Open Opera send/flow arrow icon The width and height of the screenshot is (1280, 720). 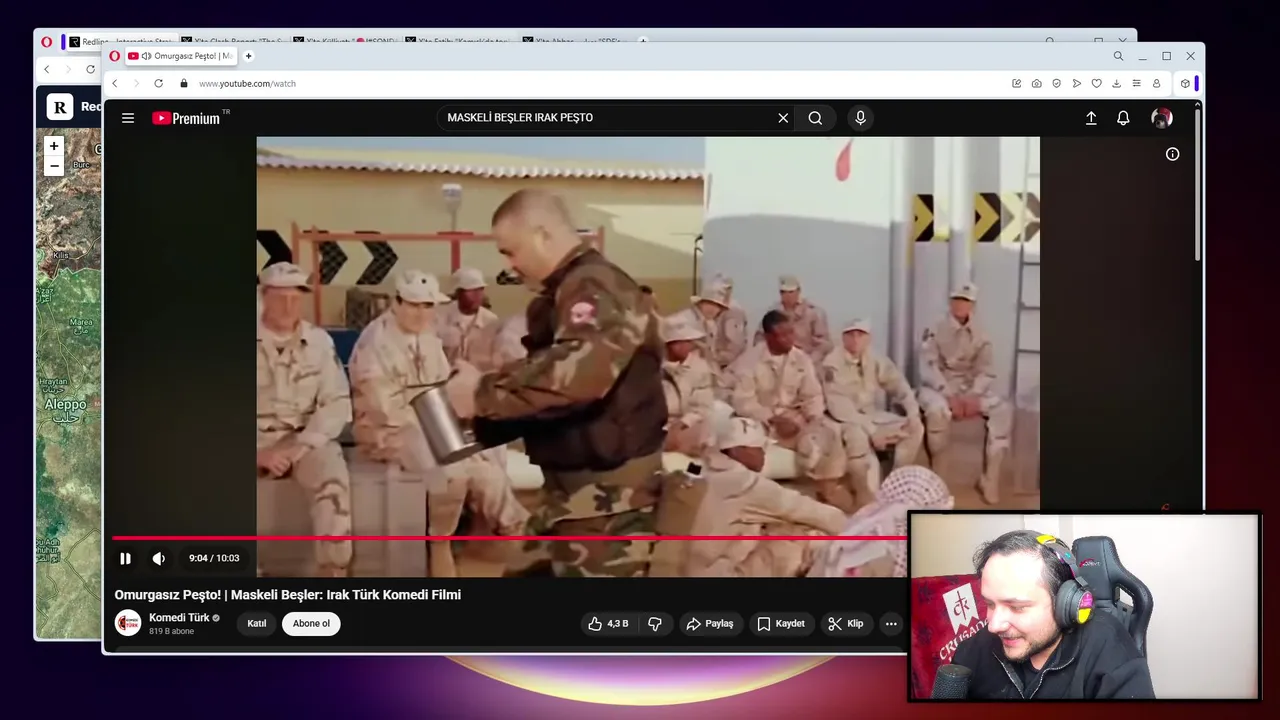click(1076, 84)
